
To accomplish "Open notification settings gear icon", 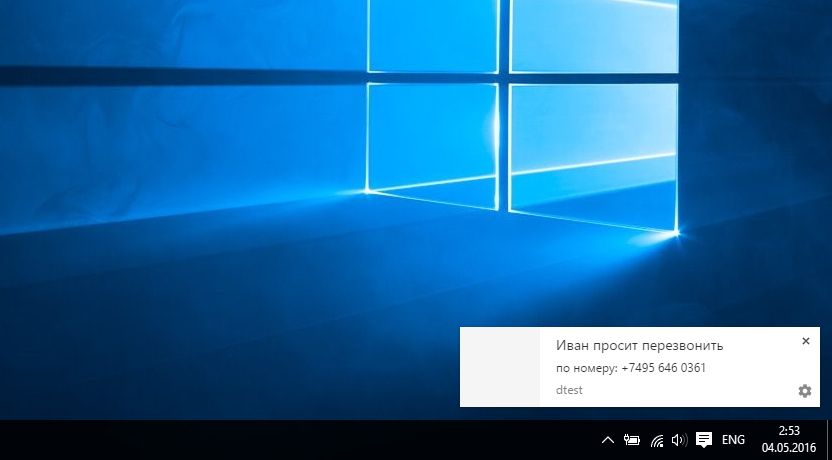I will [x=804, y=391].
